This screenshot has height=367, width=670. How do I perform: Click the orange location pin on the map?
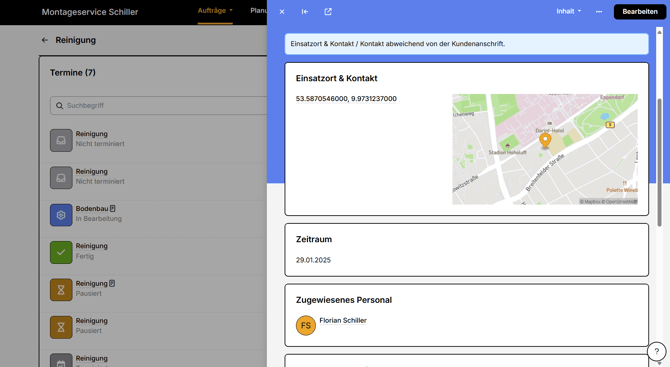tap(545, 141)
